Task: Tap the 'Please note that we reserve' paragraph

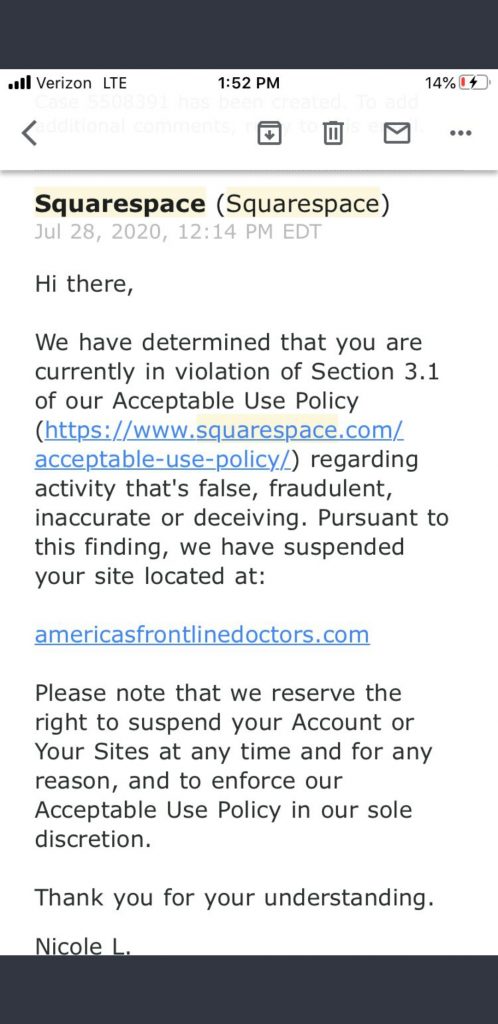Action: [x=234, y=766]
